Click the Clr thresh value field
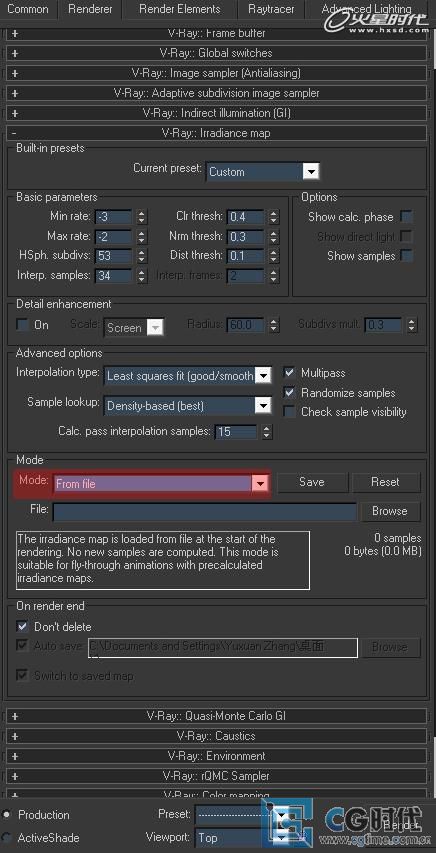This screenshot has width=436, height=853. tap(245, 217)
